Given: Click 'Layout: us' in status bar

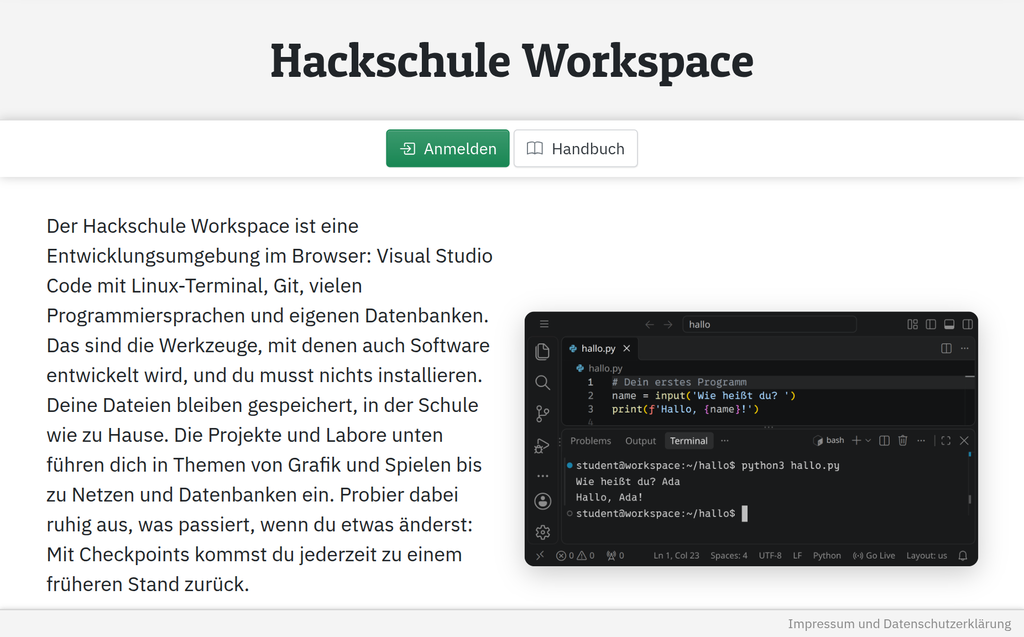Looking at the screenshot, I should (926, 555).
